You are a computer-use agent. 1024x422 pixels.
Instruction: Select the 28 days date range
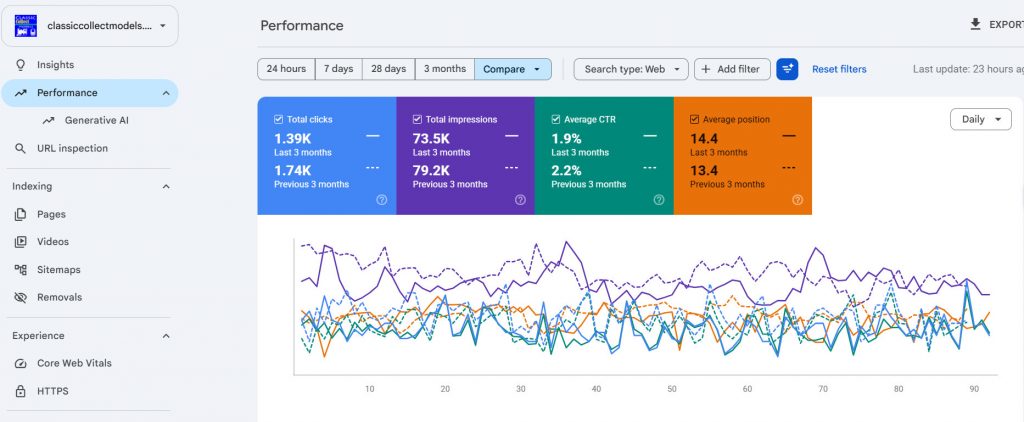coord(389,69)
